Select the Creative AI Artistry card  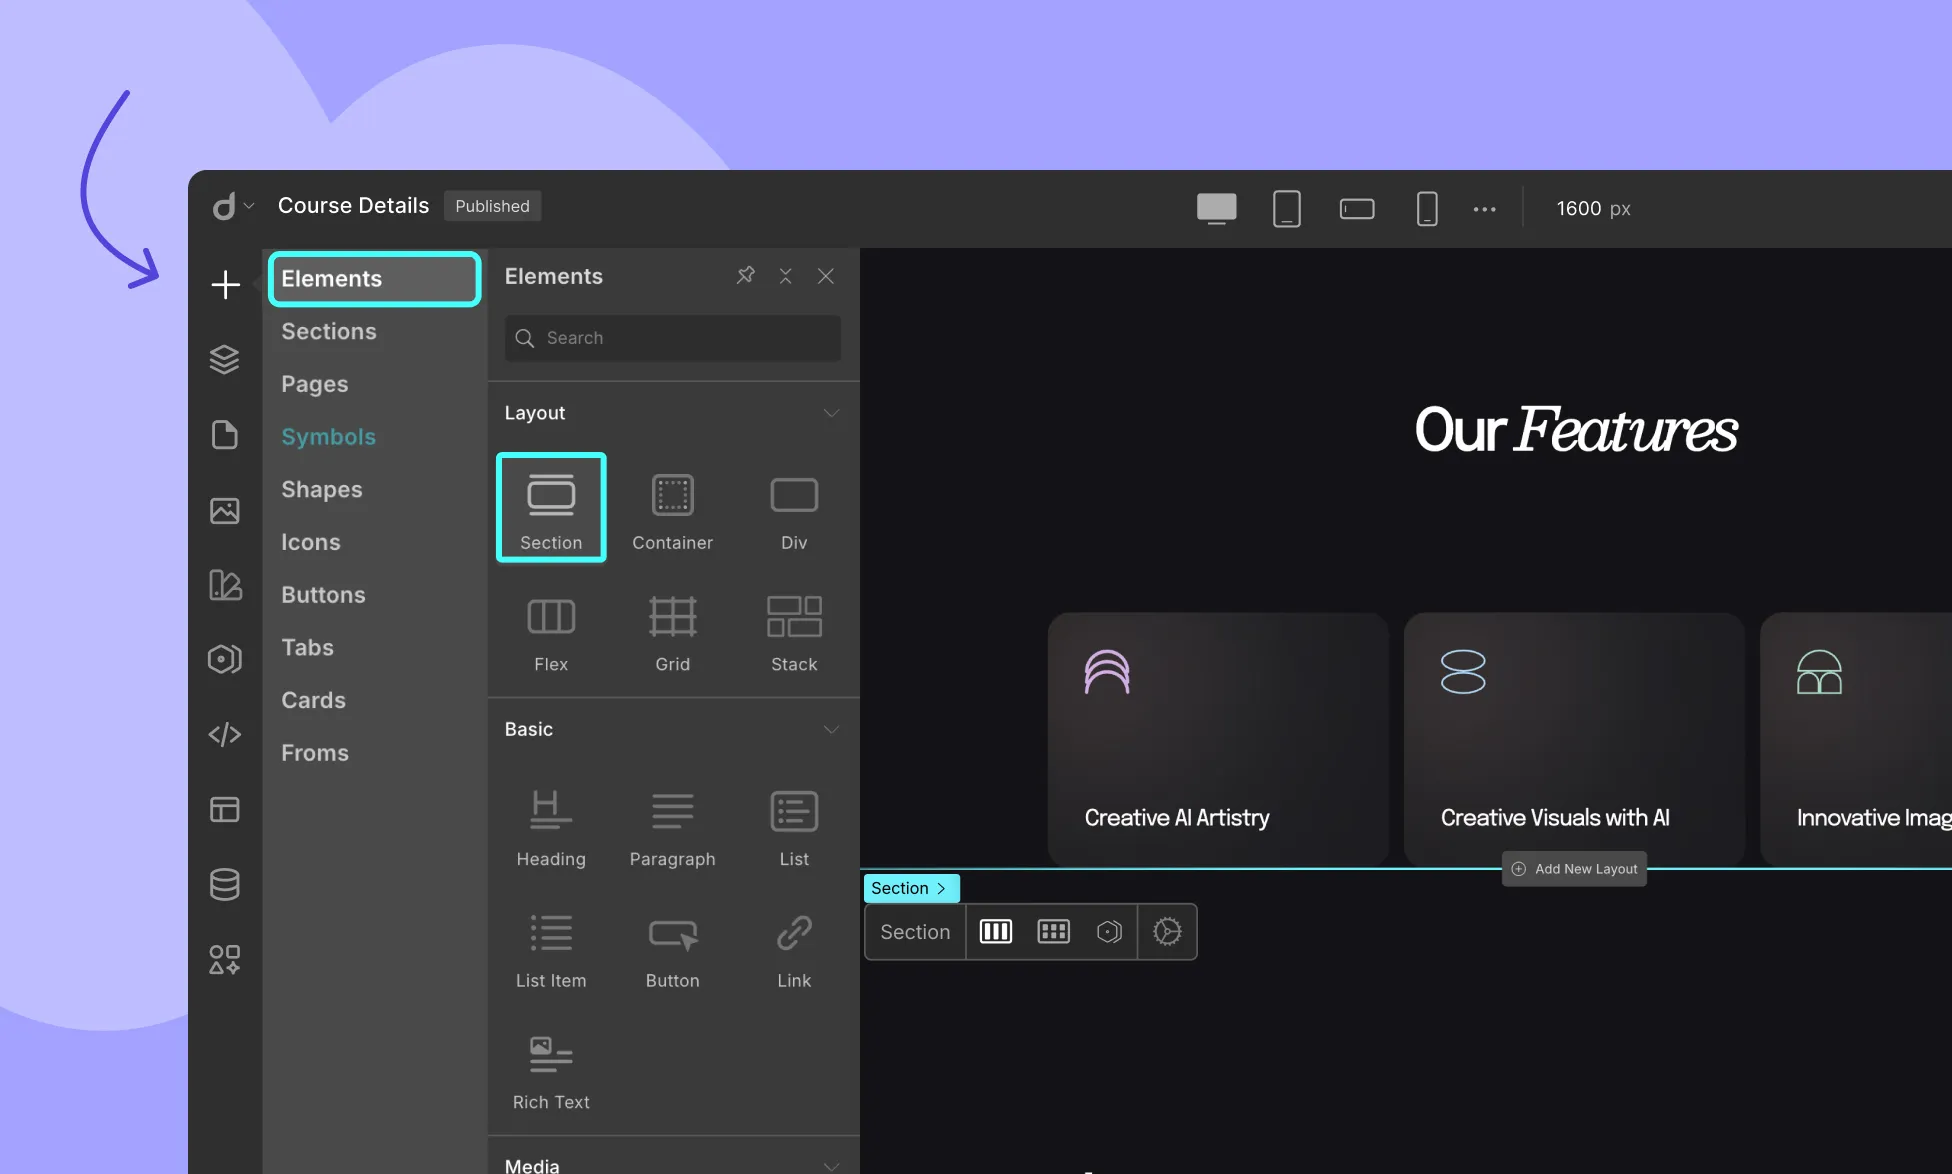tap(1218, 740)
